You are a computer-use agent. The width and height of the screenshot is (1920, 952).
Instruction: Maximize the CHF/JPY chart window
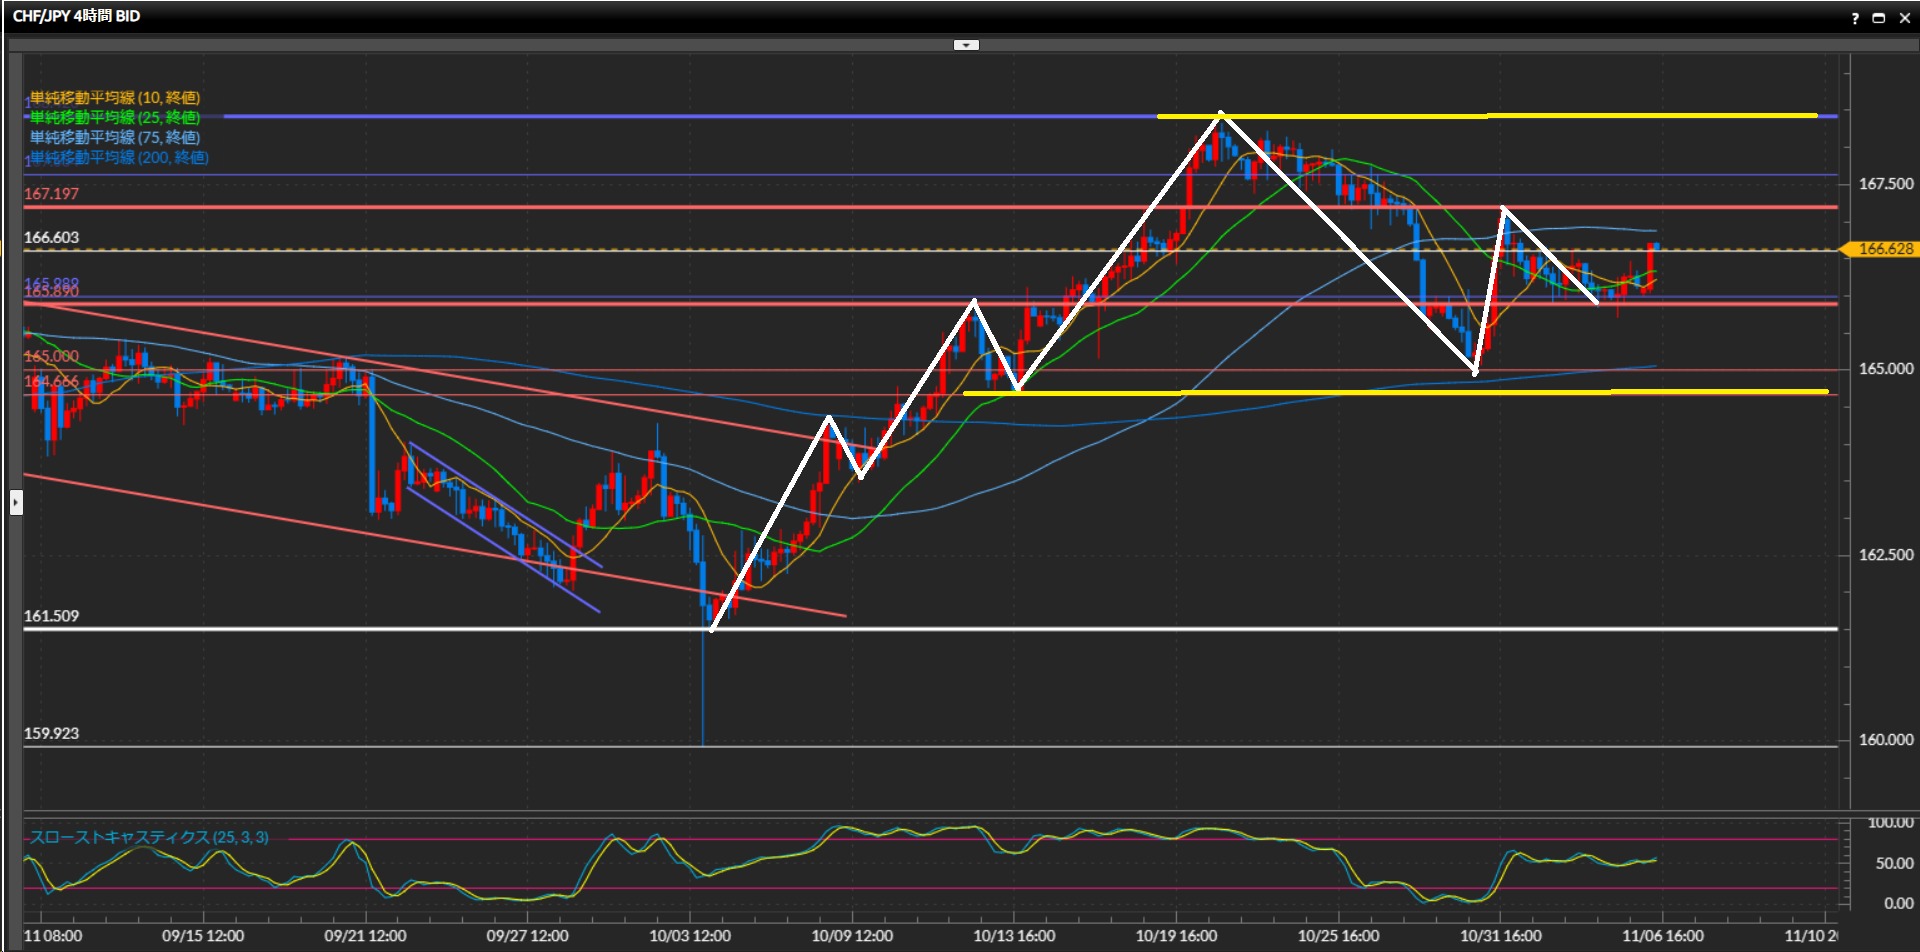(x=1878, y=18)
